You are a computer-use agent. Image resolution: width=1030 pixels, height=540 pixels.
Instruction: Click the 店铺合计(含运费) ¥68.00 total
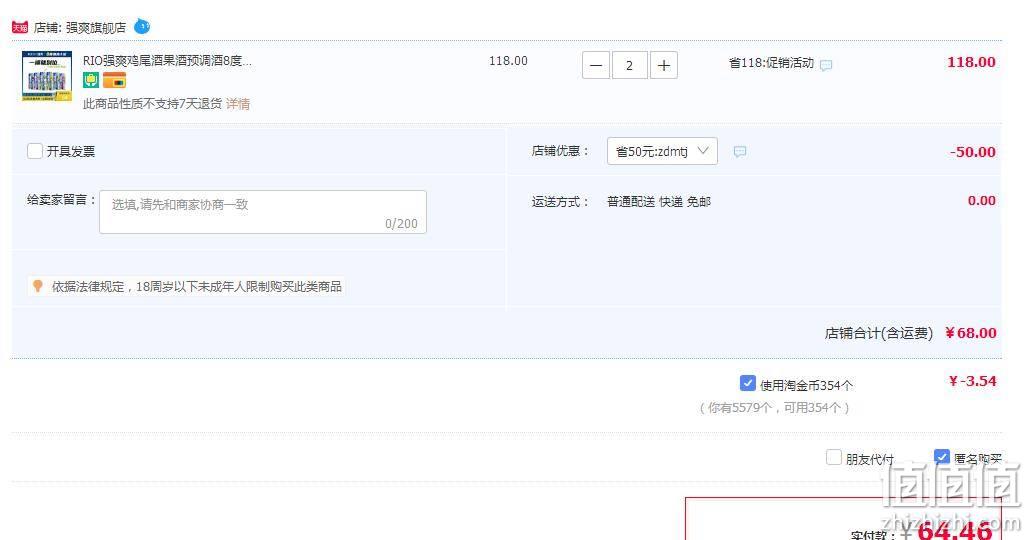910,333
